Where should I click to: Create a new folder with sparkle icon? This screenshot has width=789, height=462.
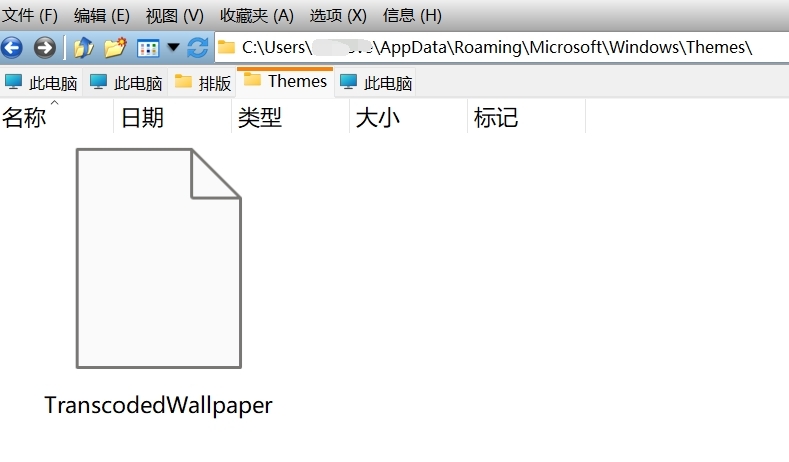click(115, 48)
